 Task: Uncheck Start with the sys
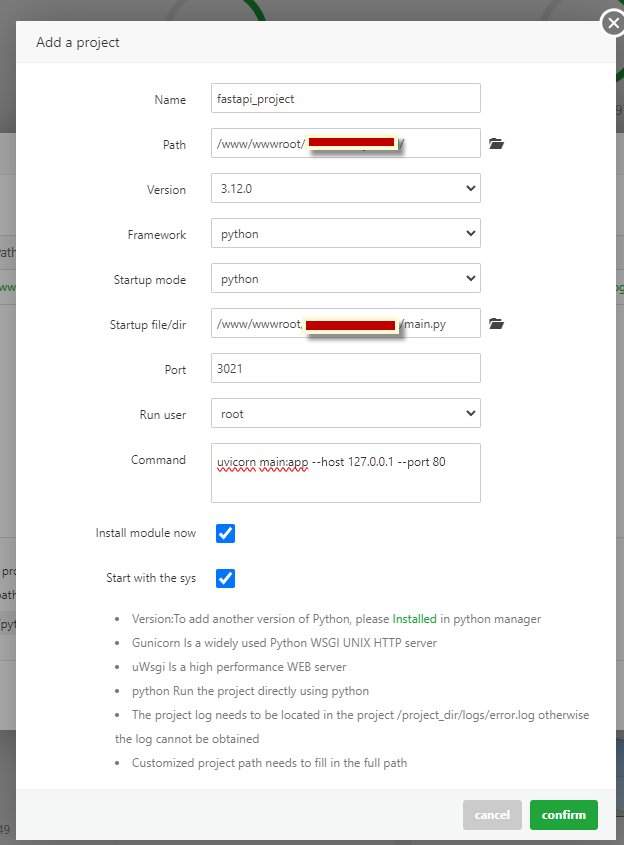coord(226,578)
